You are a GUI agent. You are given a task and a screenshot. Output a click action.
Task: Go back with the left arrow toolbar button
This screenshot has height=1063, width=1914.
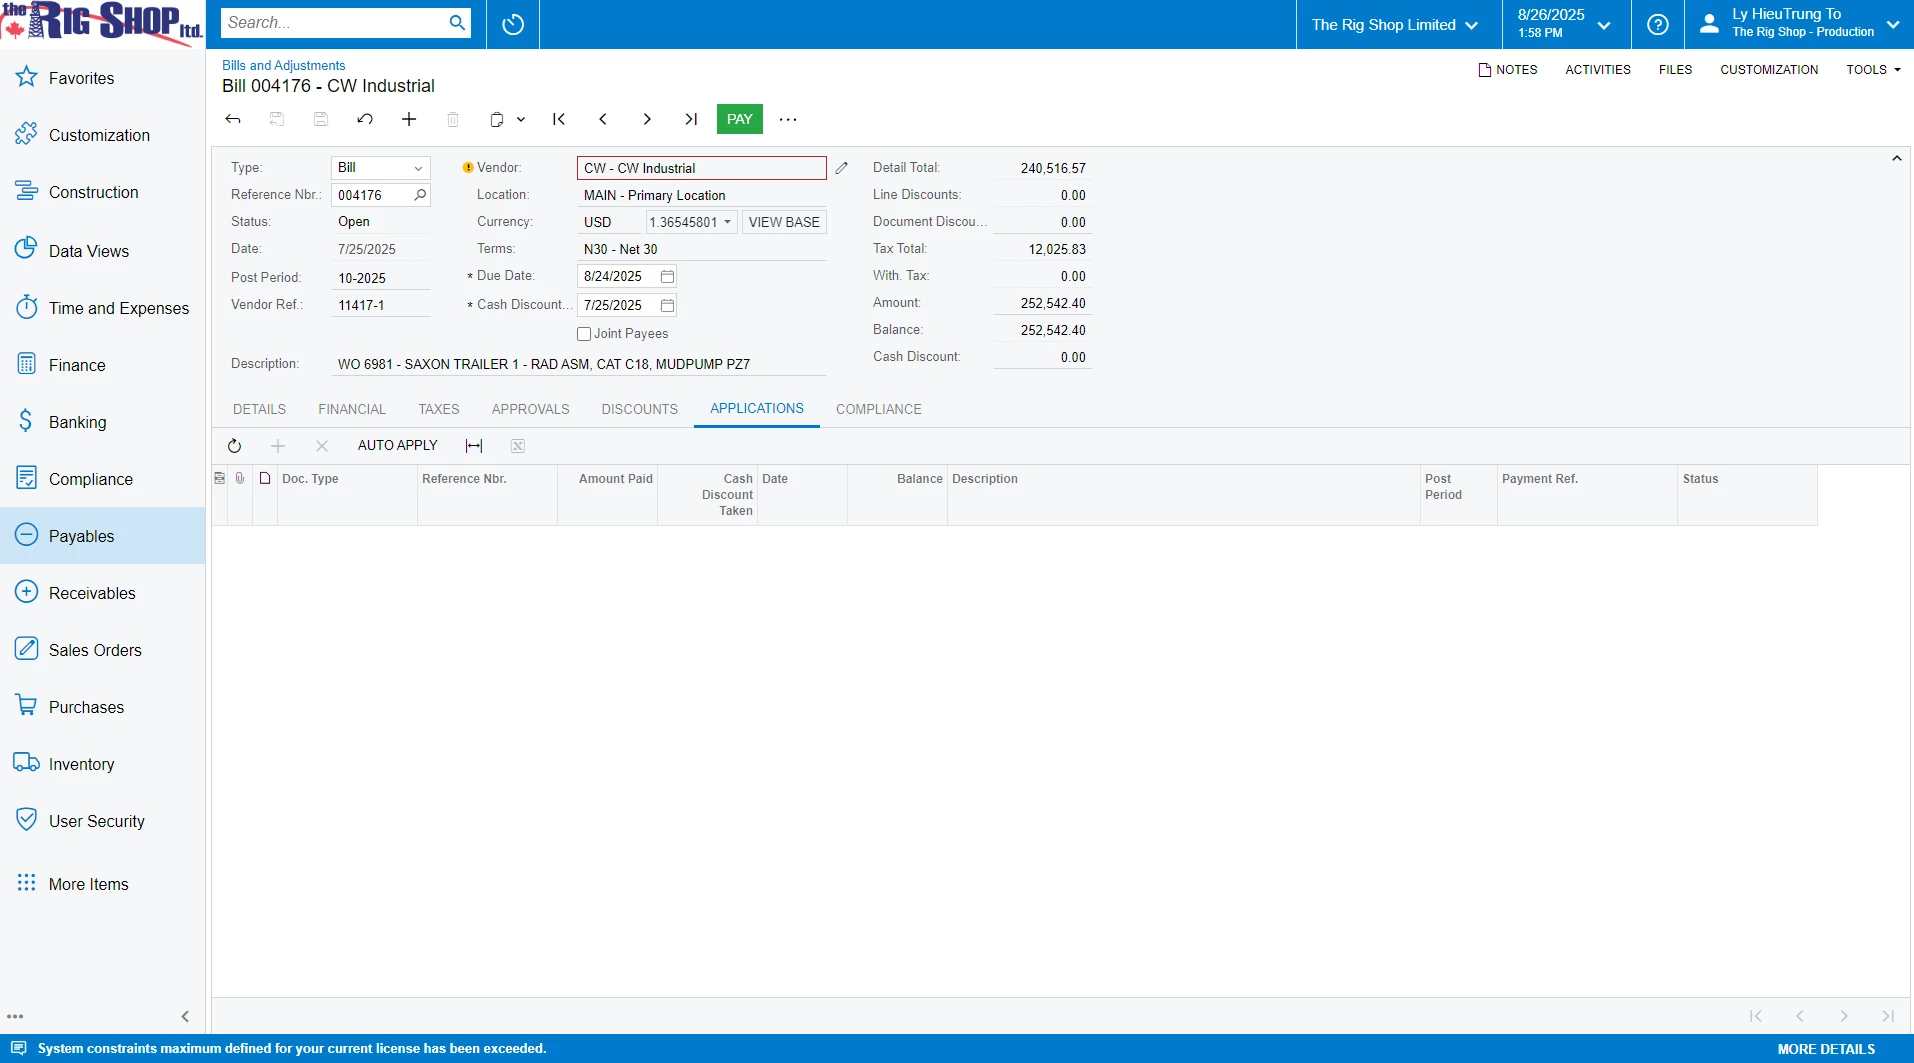coord(233,119)
